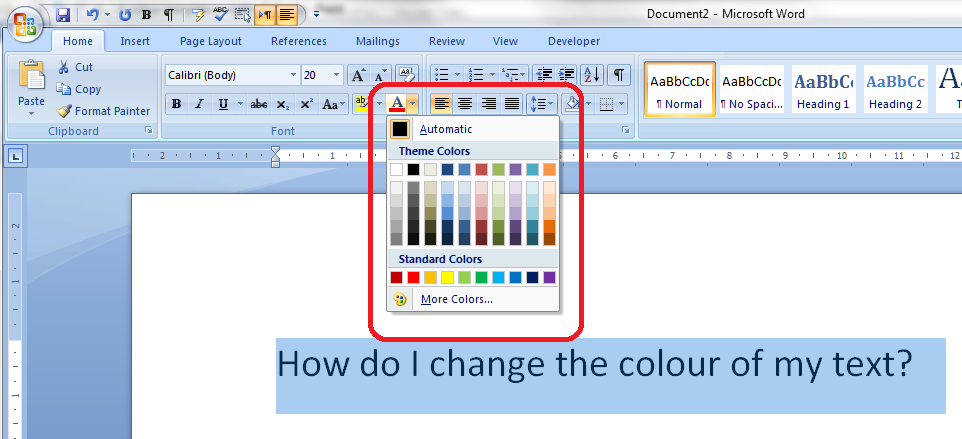Pick the standard Red color swatch

coord(414,278)
